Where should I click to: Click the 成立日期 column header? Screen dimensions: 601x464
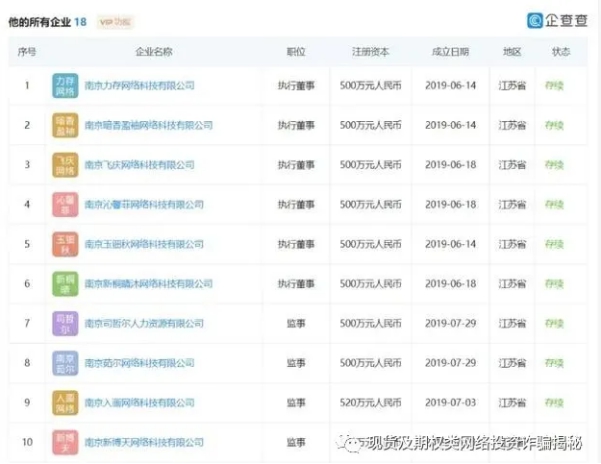tap(448, 51)
